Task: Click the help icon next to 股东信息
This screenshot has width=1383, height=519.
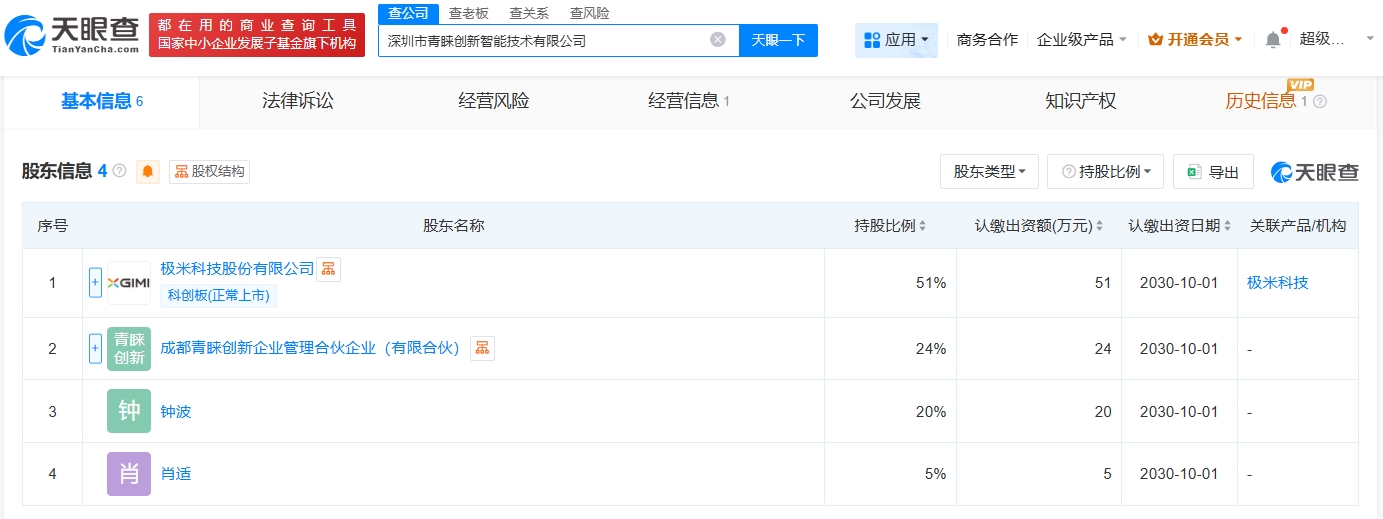Action: 120,171
